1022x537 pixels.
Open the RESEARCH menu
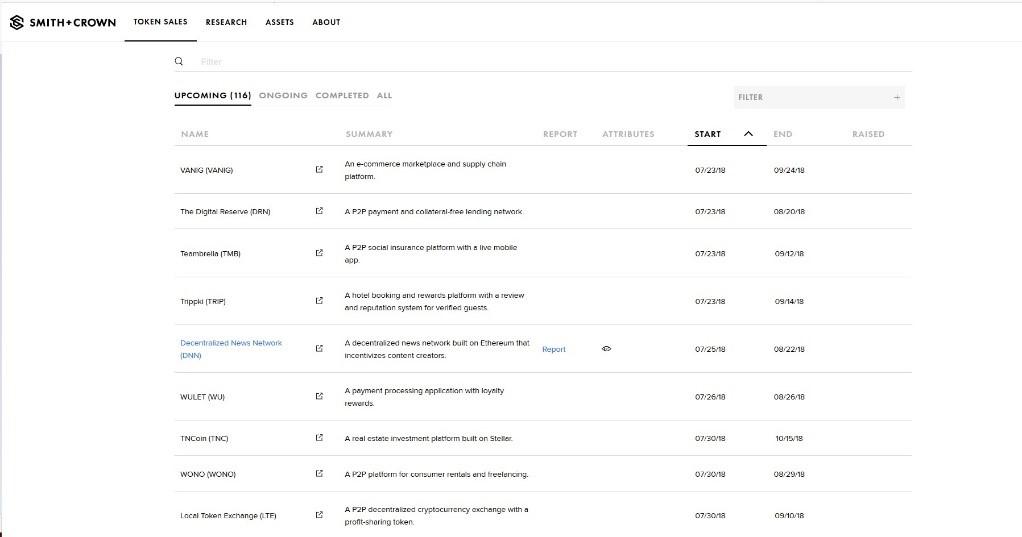[x=226, y=22]
